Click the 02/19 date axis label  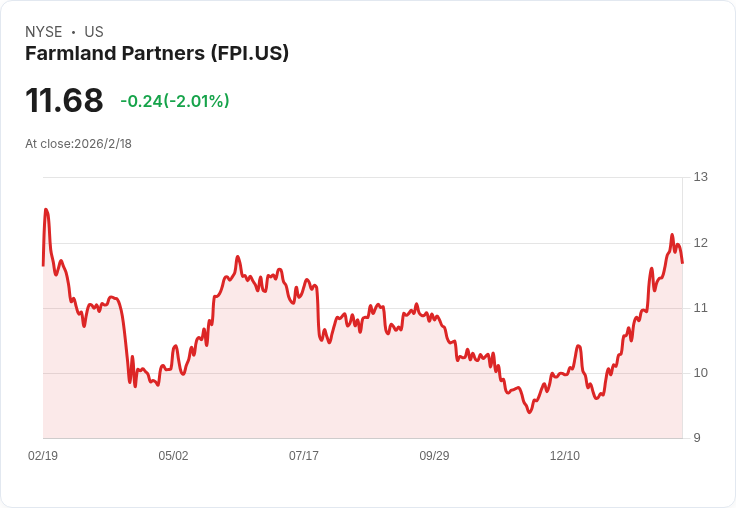click(43, 455)
